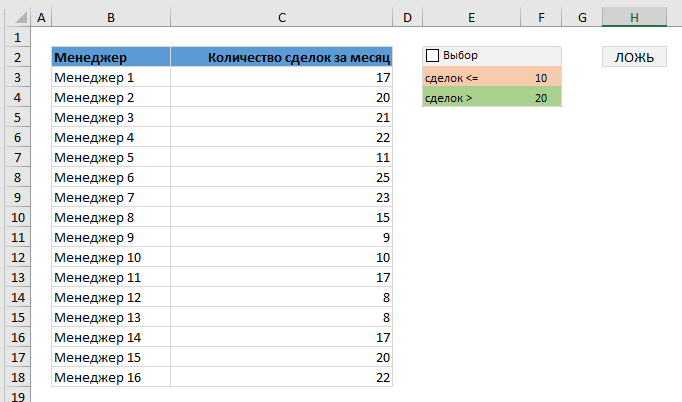
Task: Select the cell Менеджер 14
Action: 111,337
